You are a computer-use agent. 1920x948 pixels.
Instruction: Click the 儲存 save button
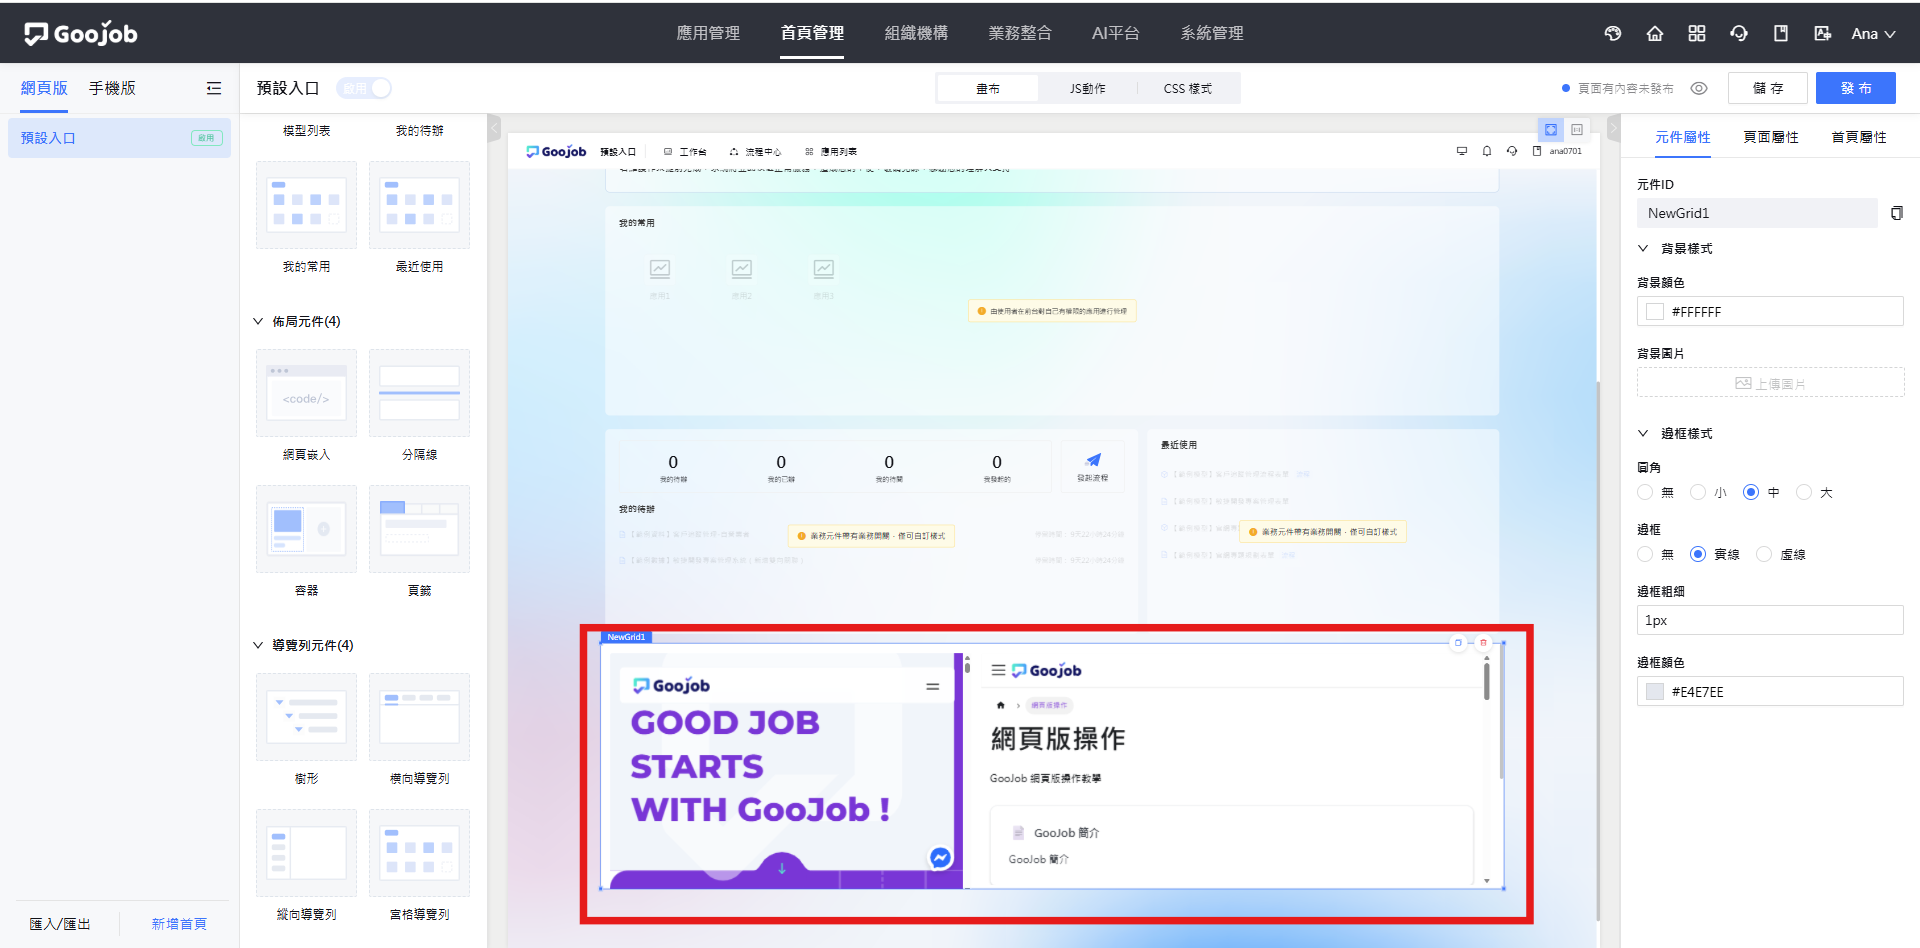pos(1768,88)
